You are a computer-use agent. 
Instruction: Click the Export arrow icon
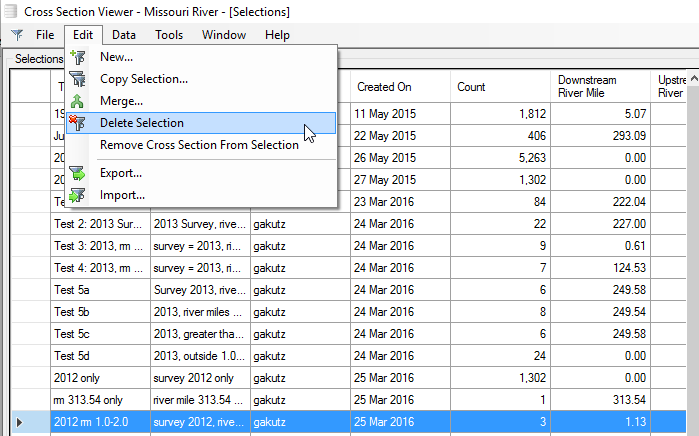(x=78, y=173)
